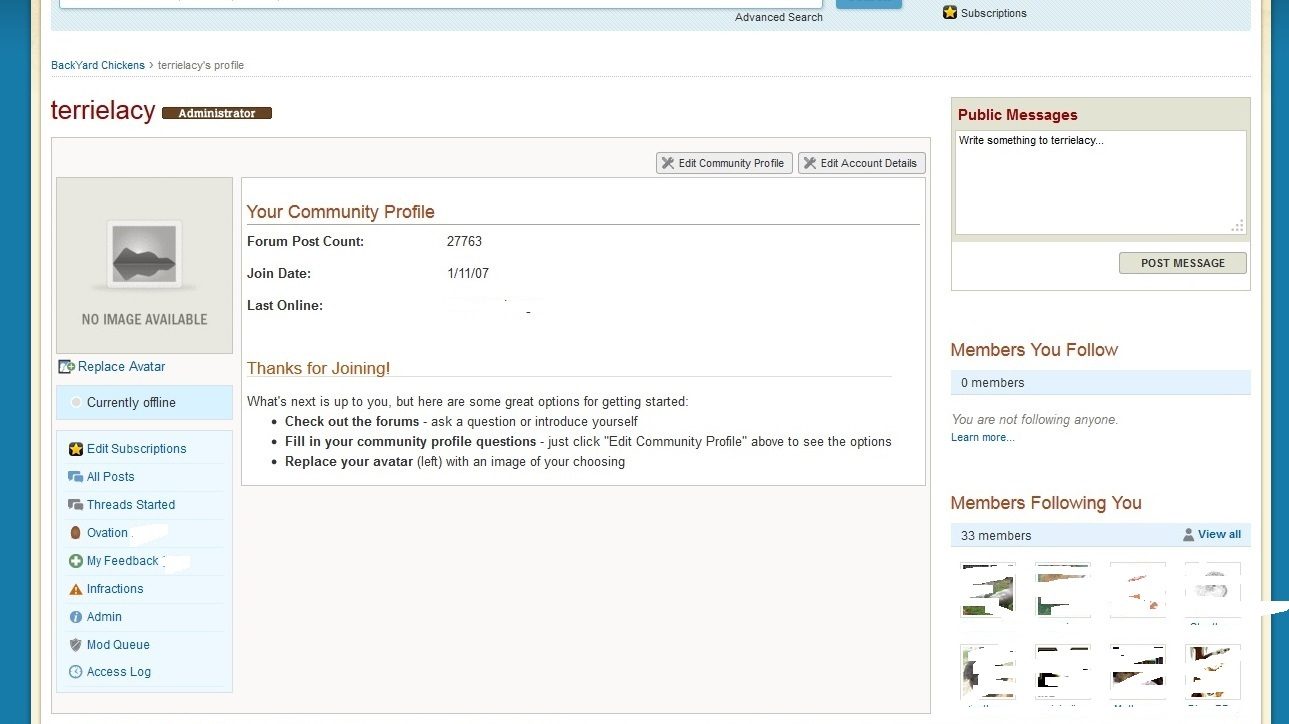This screenshot has height=724, width=1289.
Task: Go to BackYard Chickens breadcrumb link
Action: tap(98, 65)
